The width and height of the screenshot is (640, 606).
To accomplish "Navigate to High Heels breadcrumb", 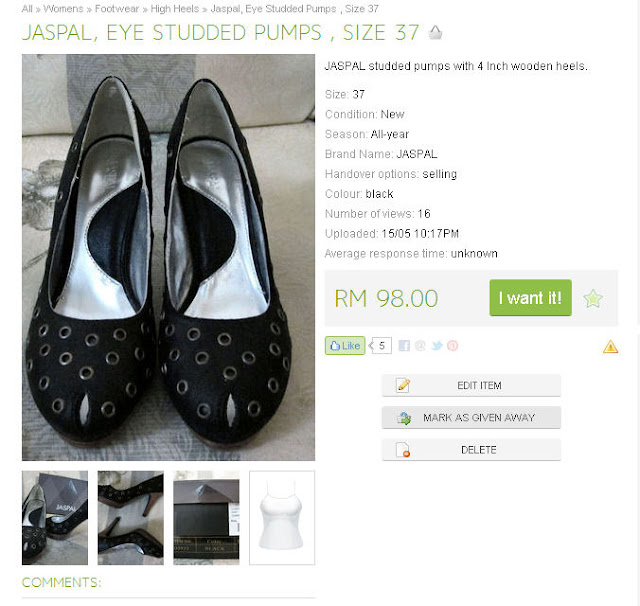I will 175,9.
